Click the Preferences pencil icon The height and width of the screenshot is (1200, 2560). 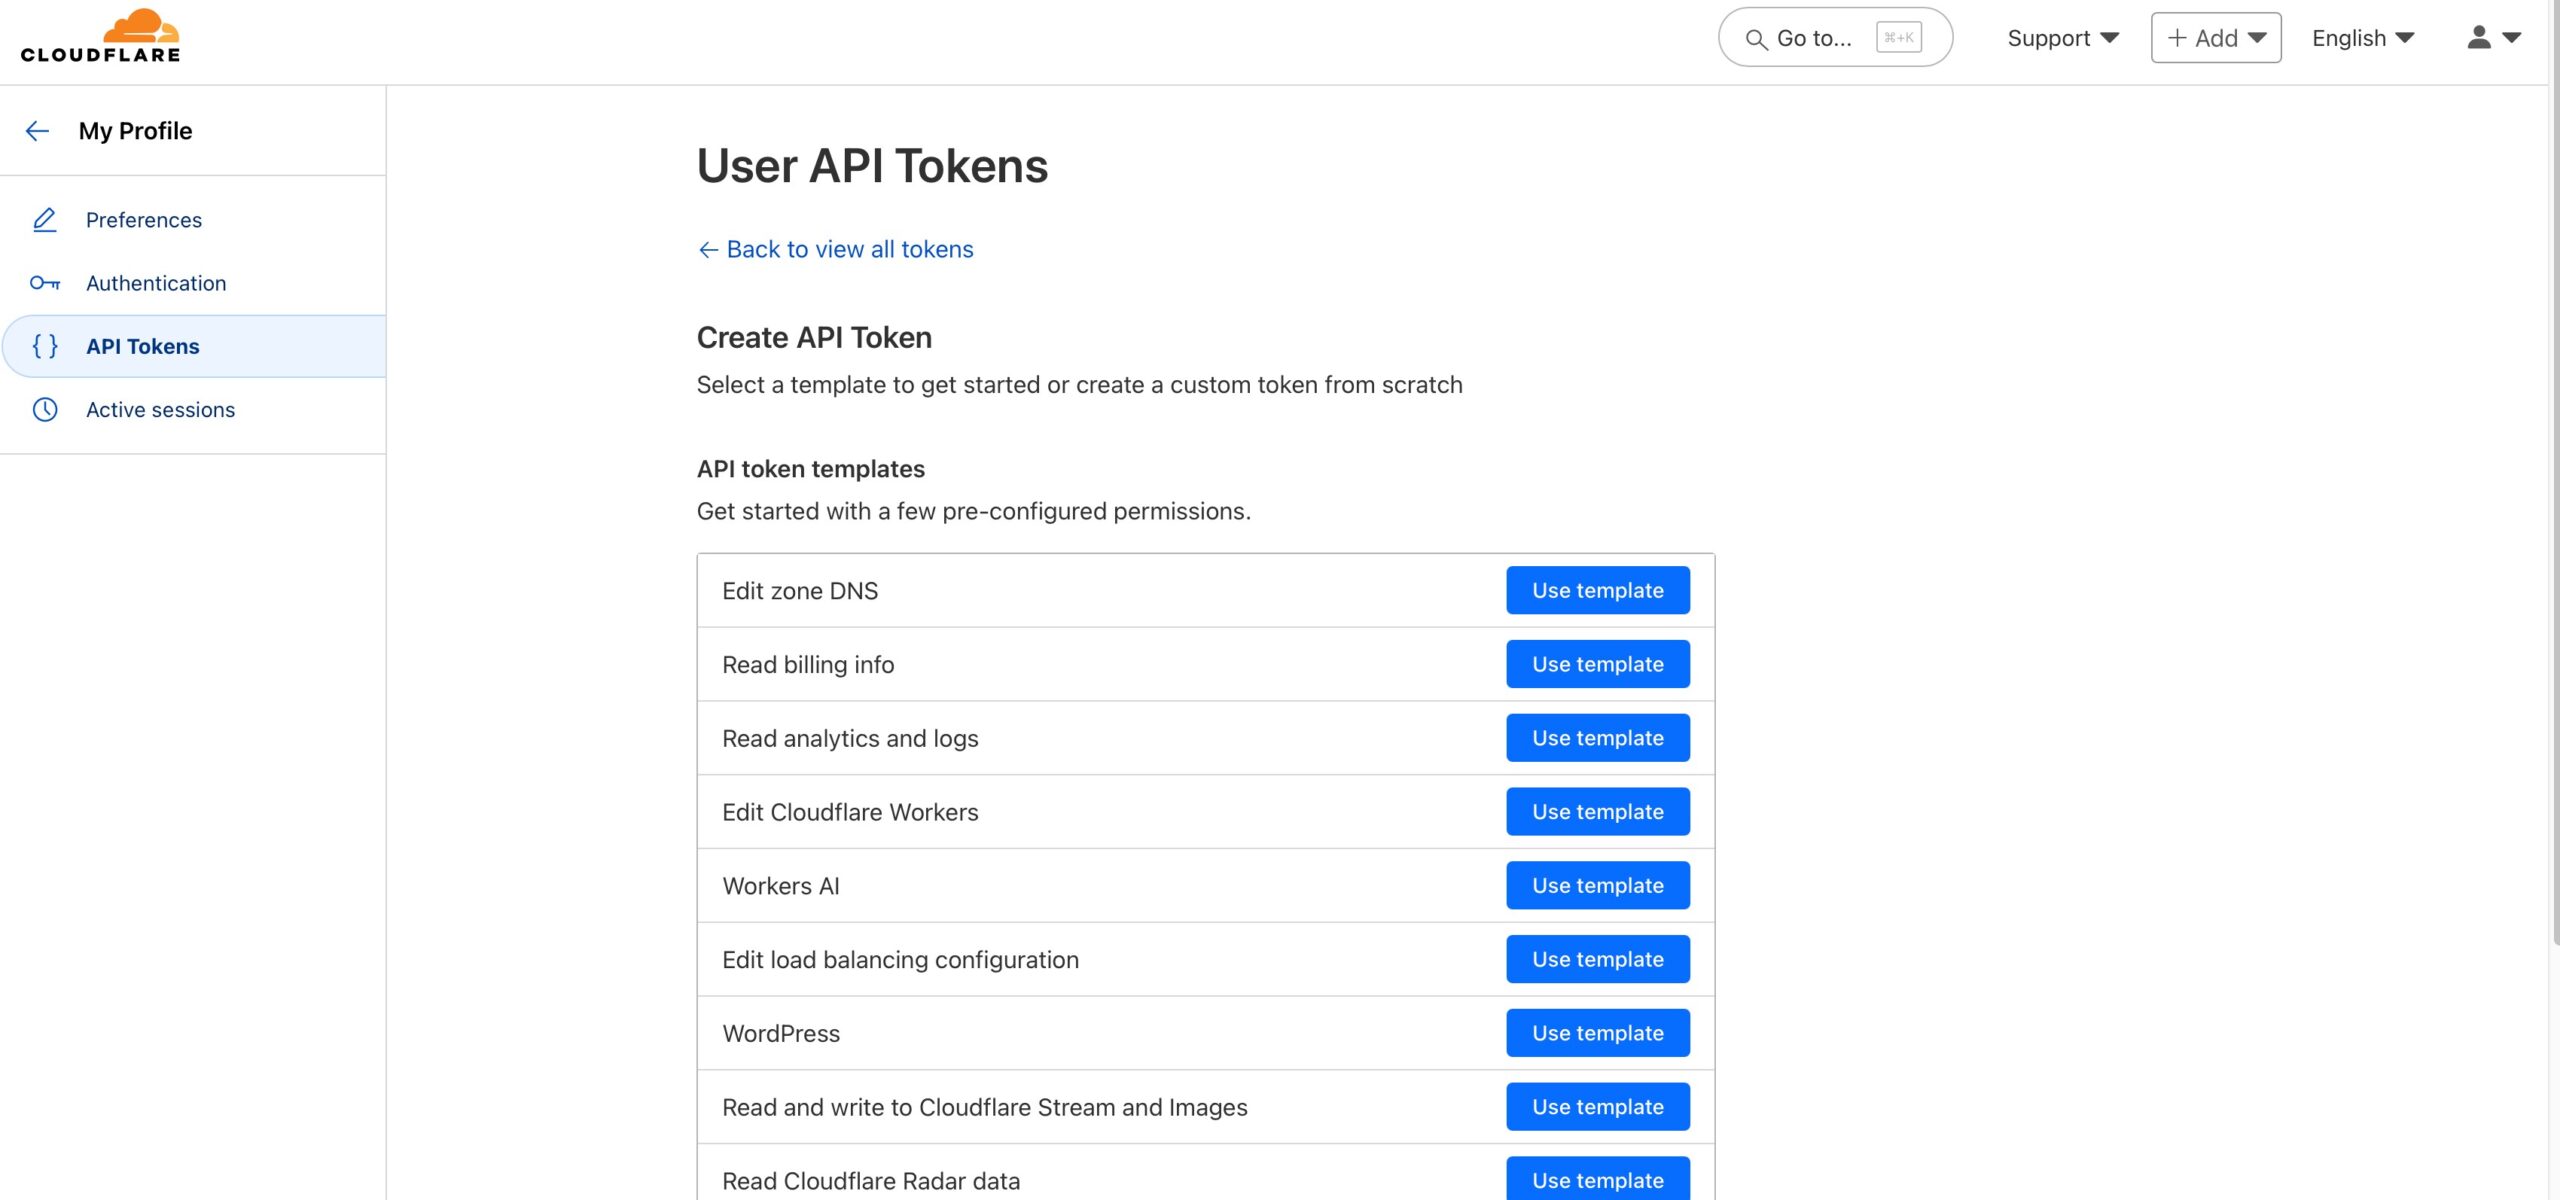45,220
